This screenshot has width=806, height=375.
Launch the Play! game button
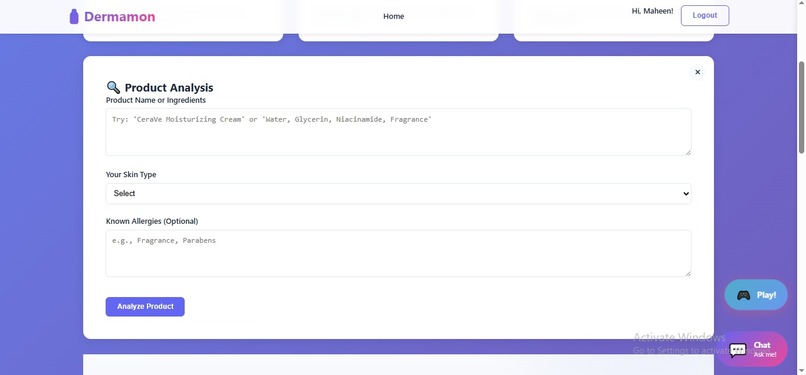756,295
